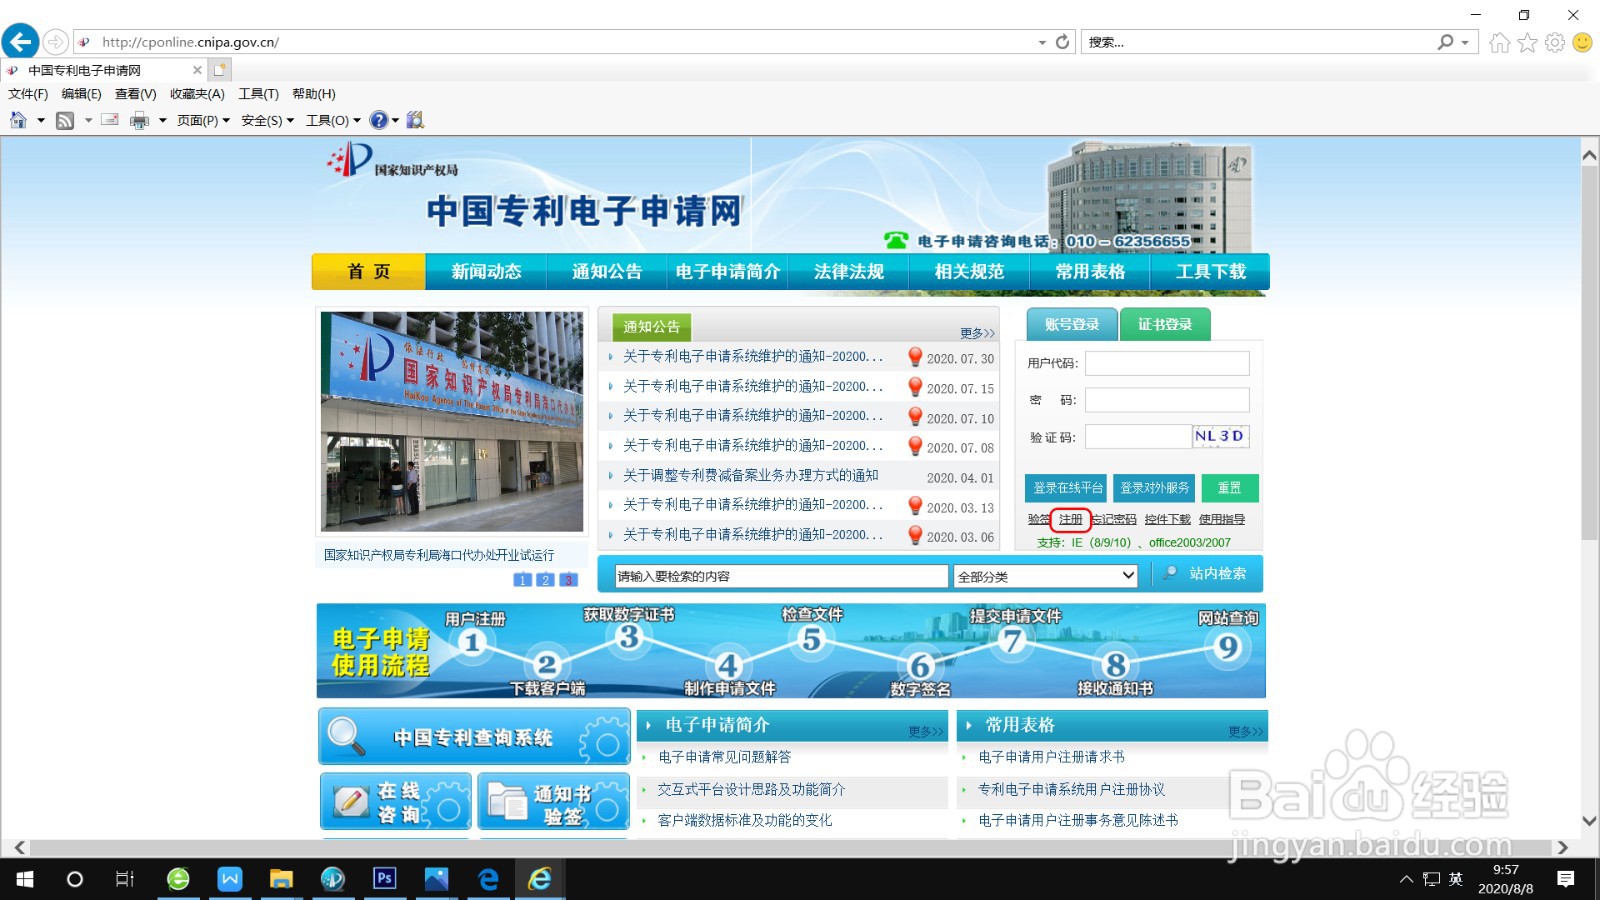Click the 注册 link
This screenshot has height=900, width=1600.
(1071, 519)
